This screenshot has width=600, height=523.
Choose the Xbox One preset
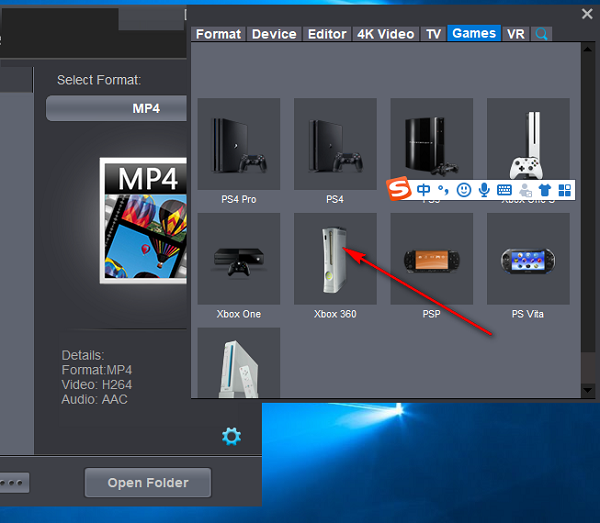[239, 259]
